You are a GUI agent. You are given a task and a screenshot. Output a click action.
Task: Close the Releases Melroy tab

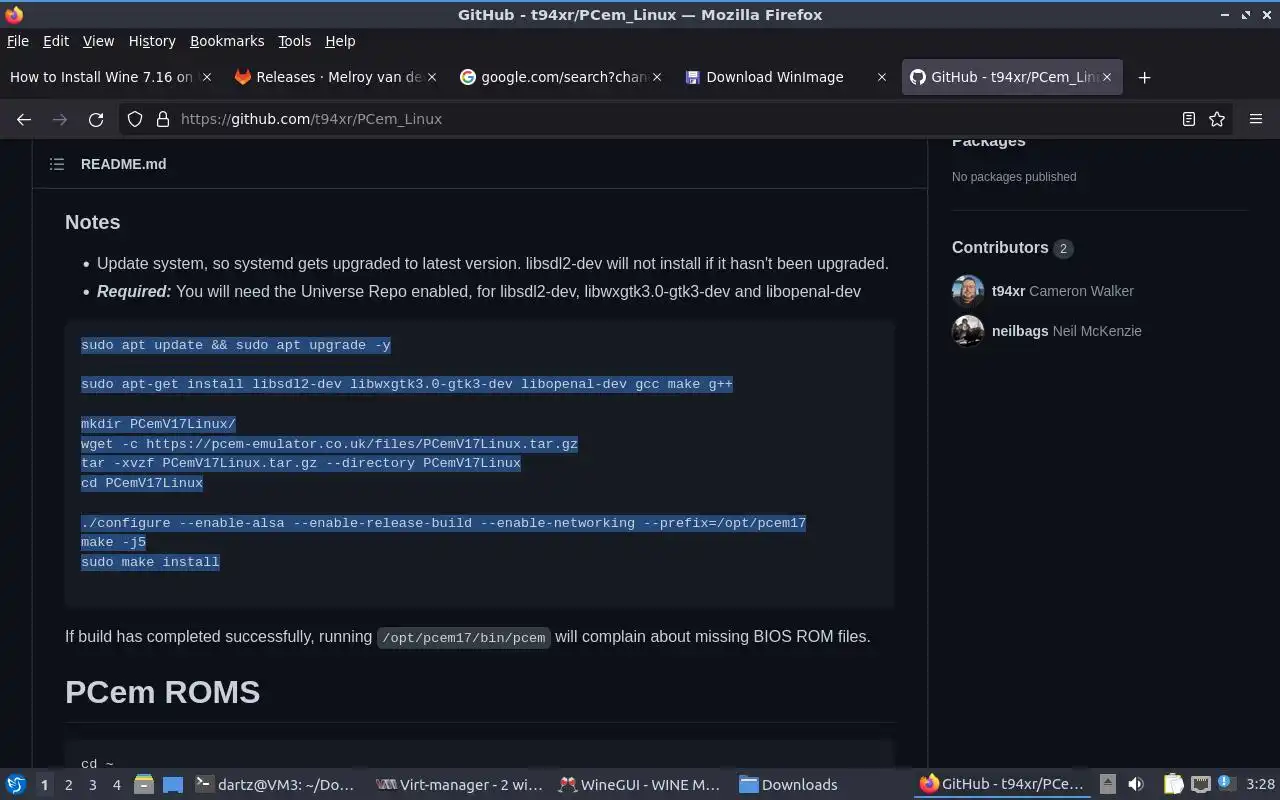point(432,77)
